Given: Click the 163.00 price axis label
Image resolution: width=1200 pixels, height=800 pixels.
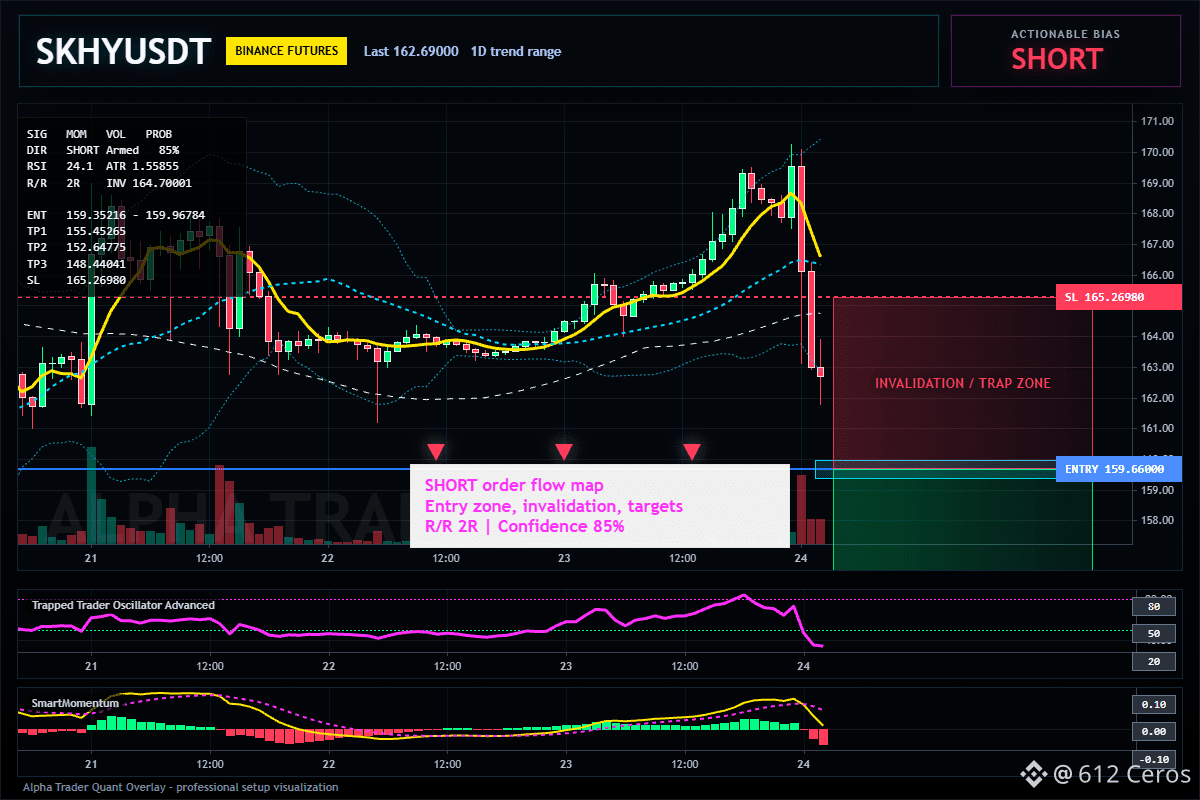Looking at the screenshot, I should tap(1157, 367).
